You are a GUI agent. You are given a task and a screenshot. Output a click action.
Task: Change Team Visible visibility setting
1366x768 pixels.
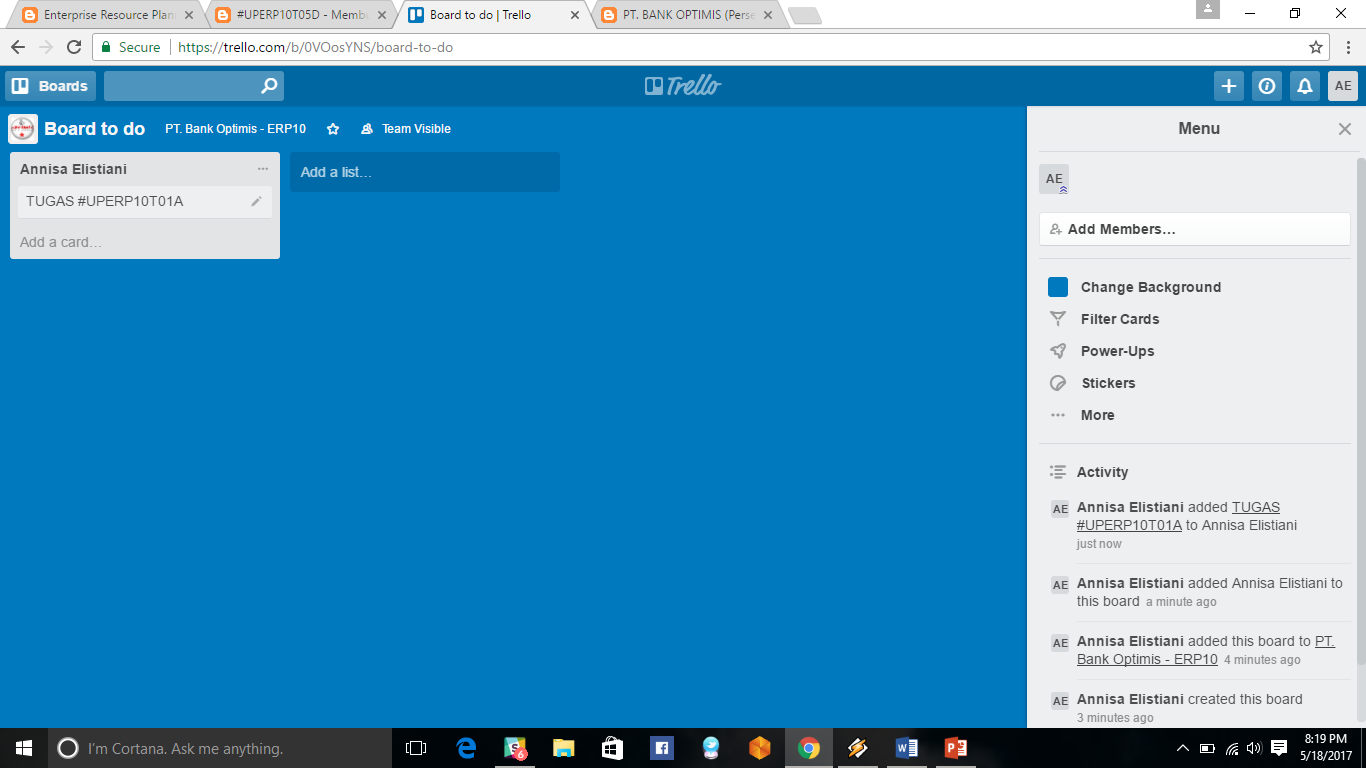[406, 129]
